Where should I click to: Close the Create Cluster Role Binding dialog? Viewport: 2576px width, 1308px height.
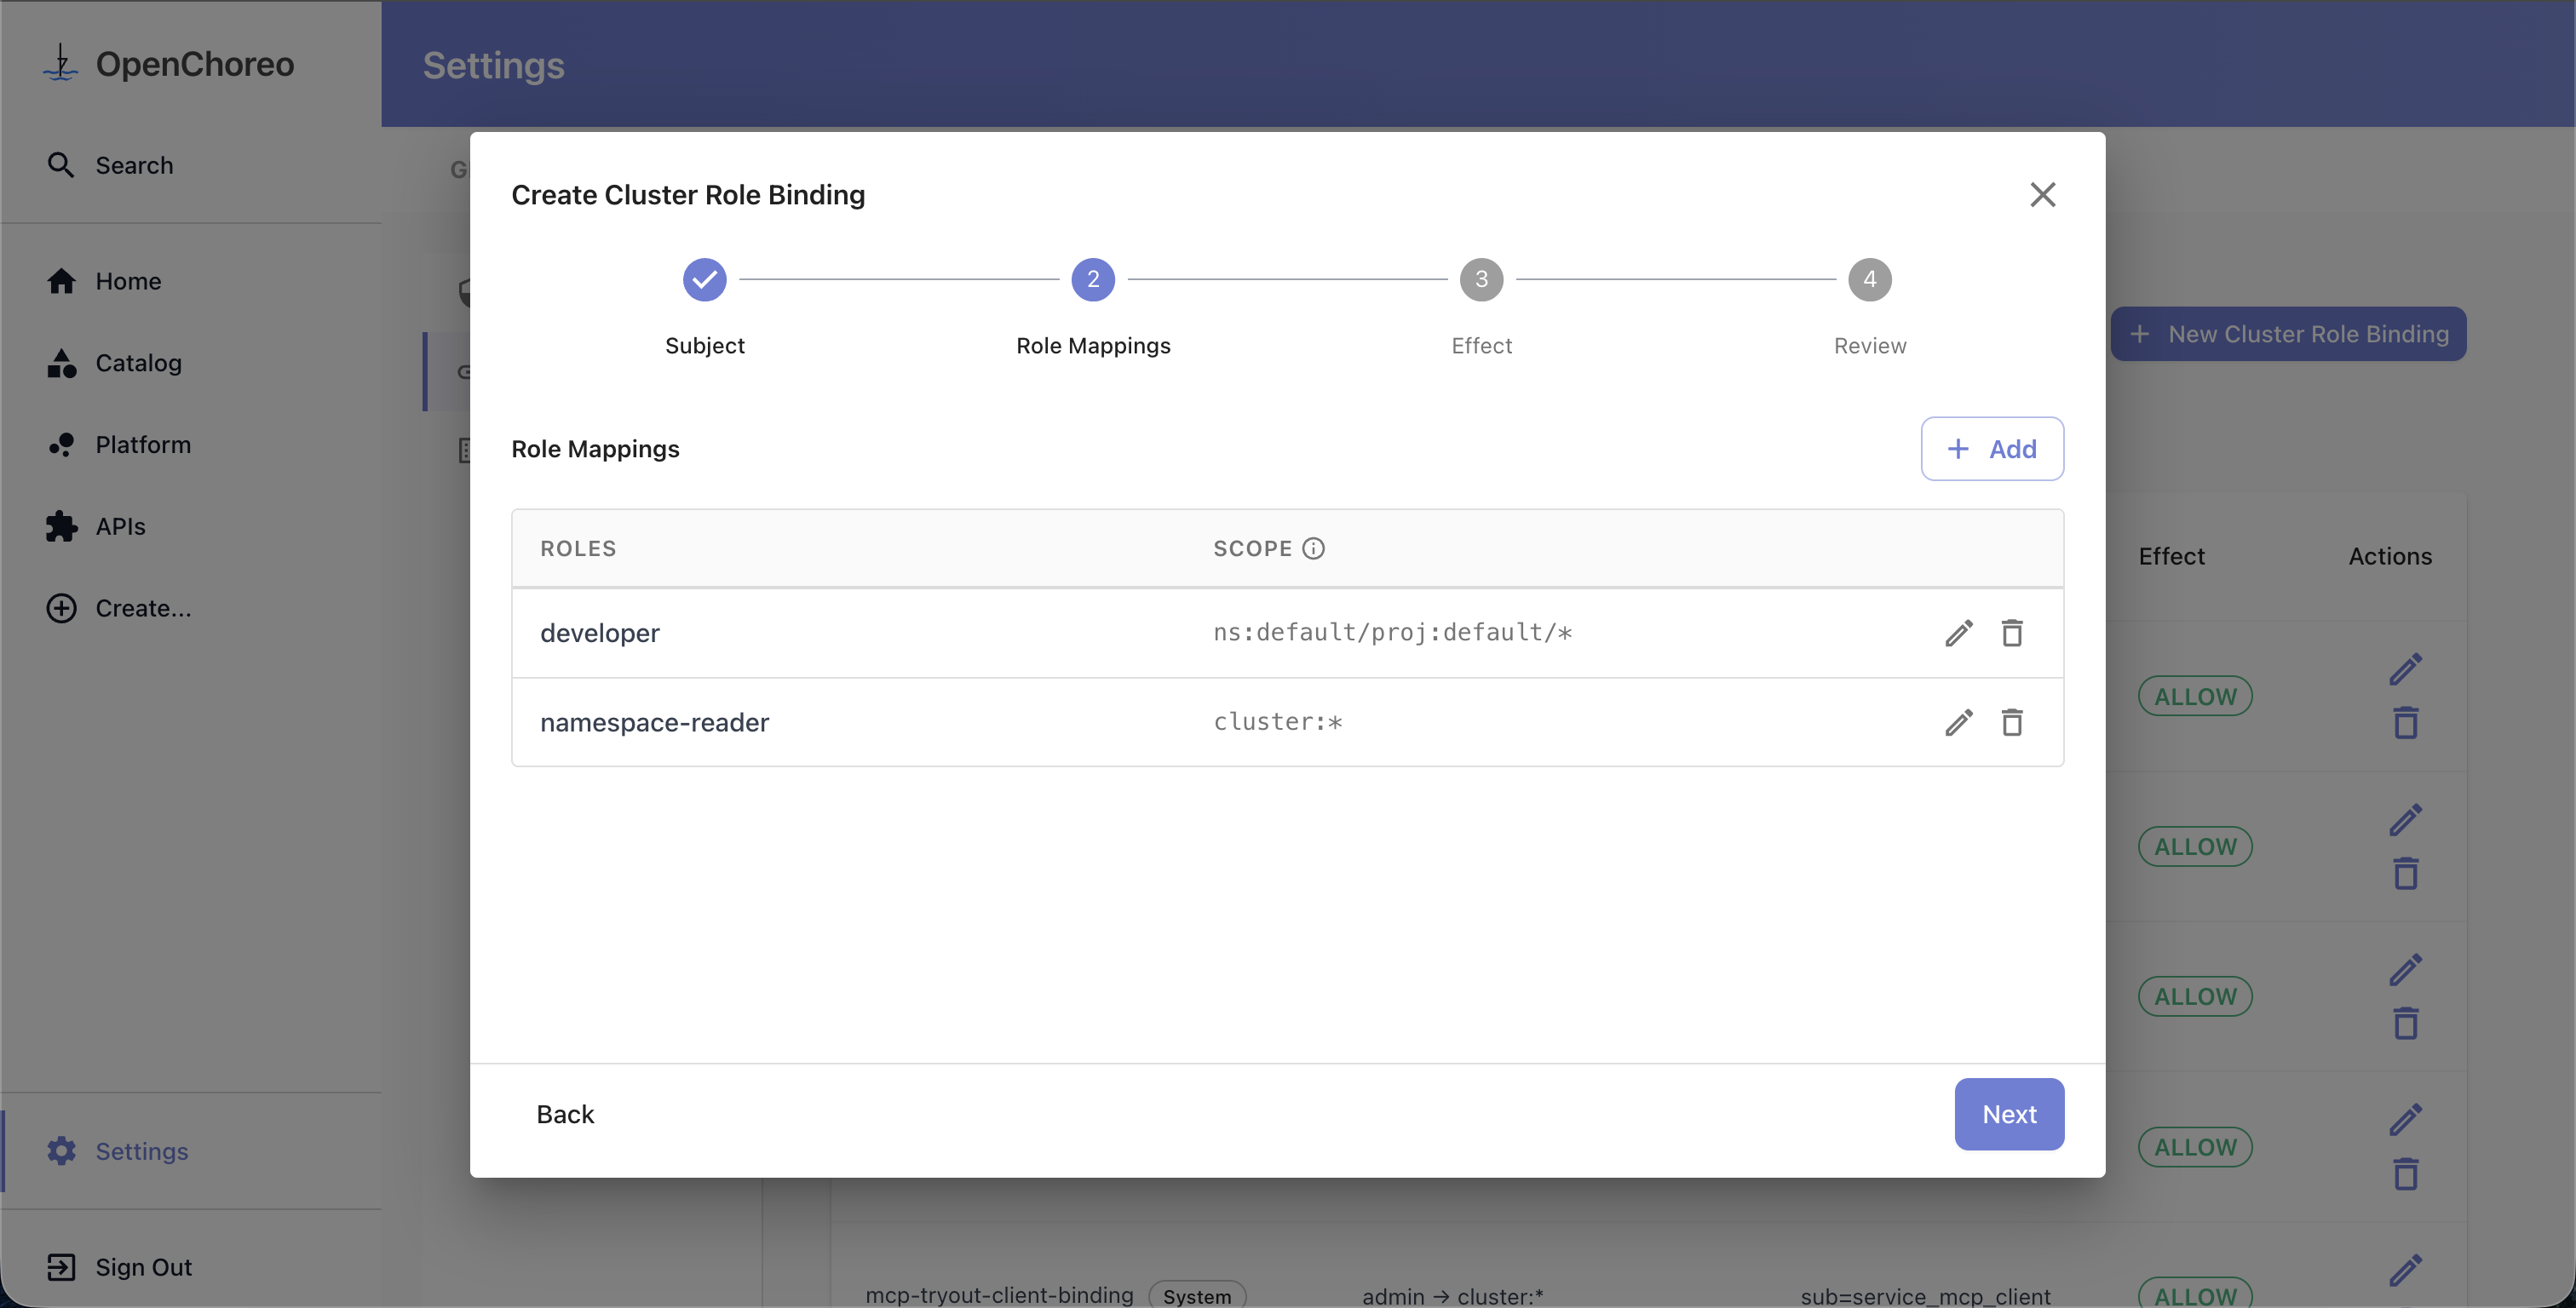pyautogui.click(x=2042, y=194)
